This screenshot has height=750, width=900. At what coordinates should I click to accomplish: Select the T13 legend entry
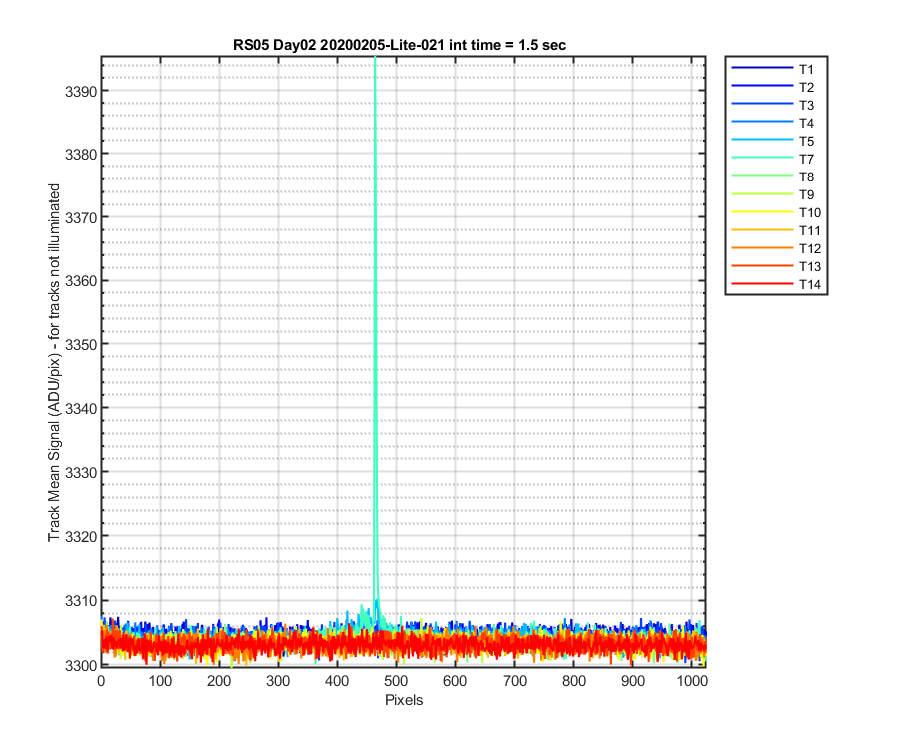[x=776, y=266]
